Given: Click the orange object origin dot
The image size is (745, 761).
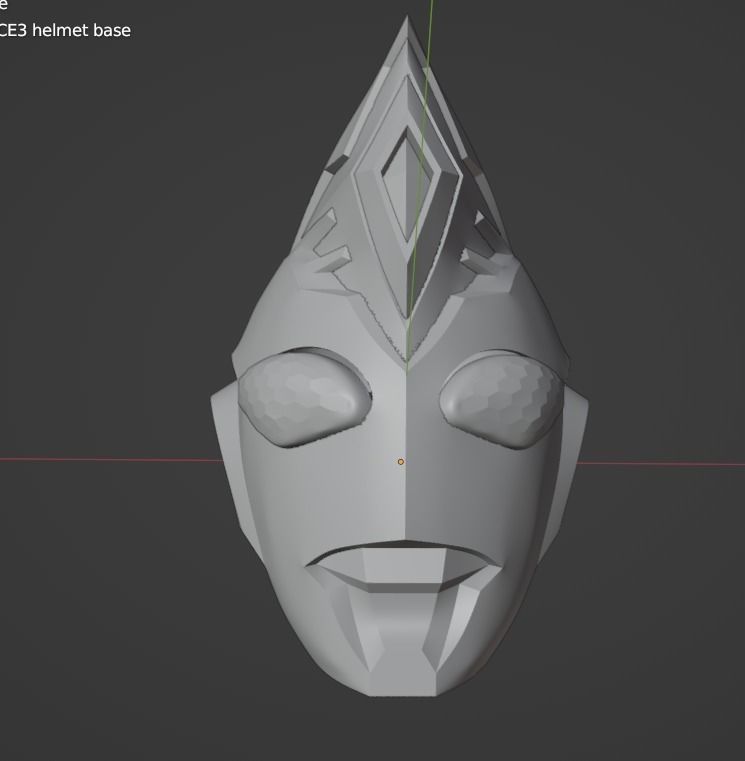Looking at the screenshot, I should [400, 462].
